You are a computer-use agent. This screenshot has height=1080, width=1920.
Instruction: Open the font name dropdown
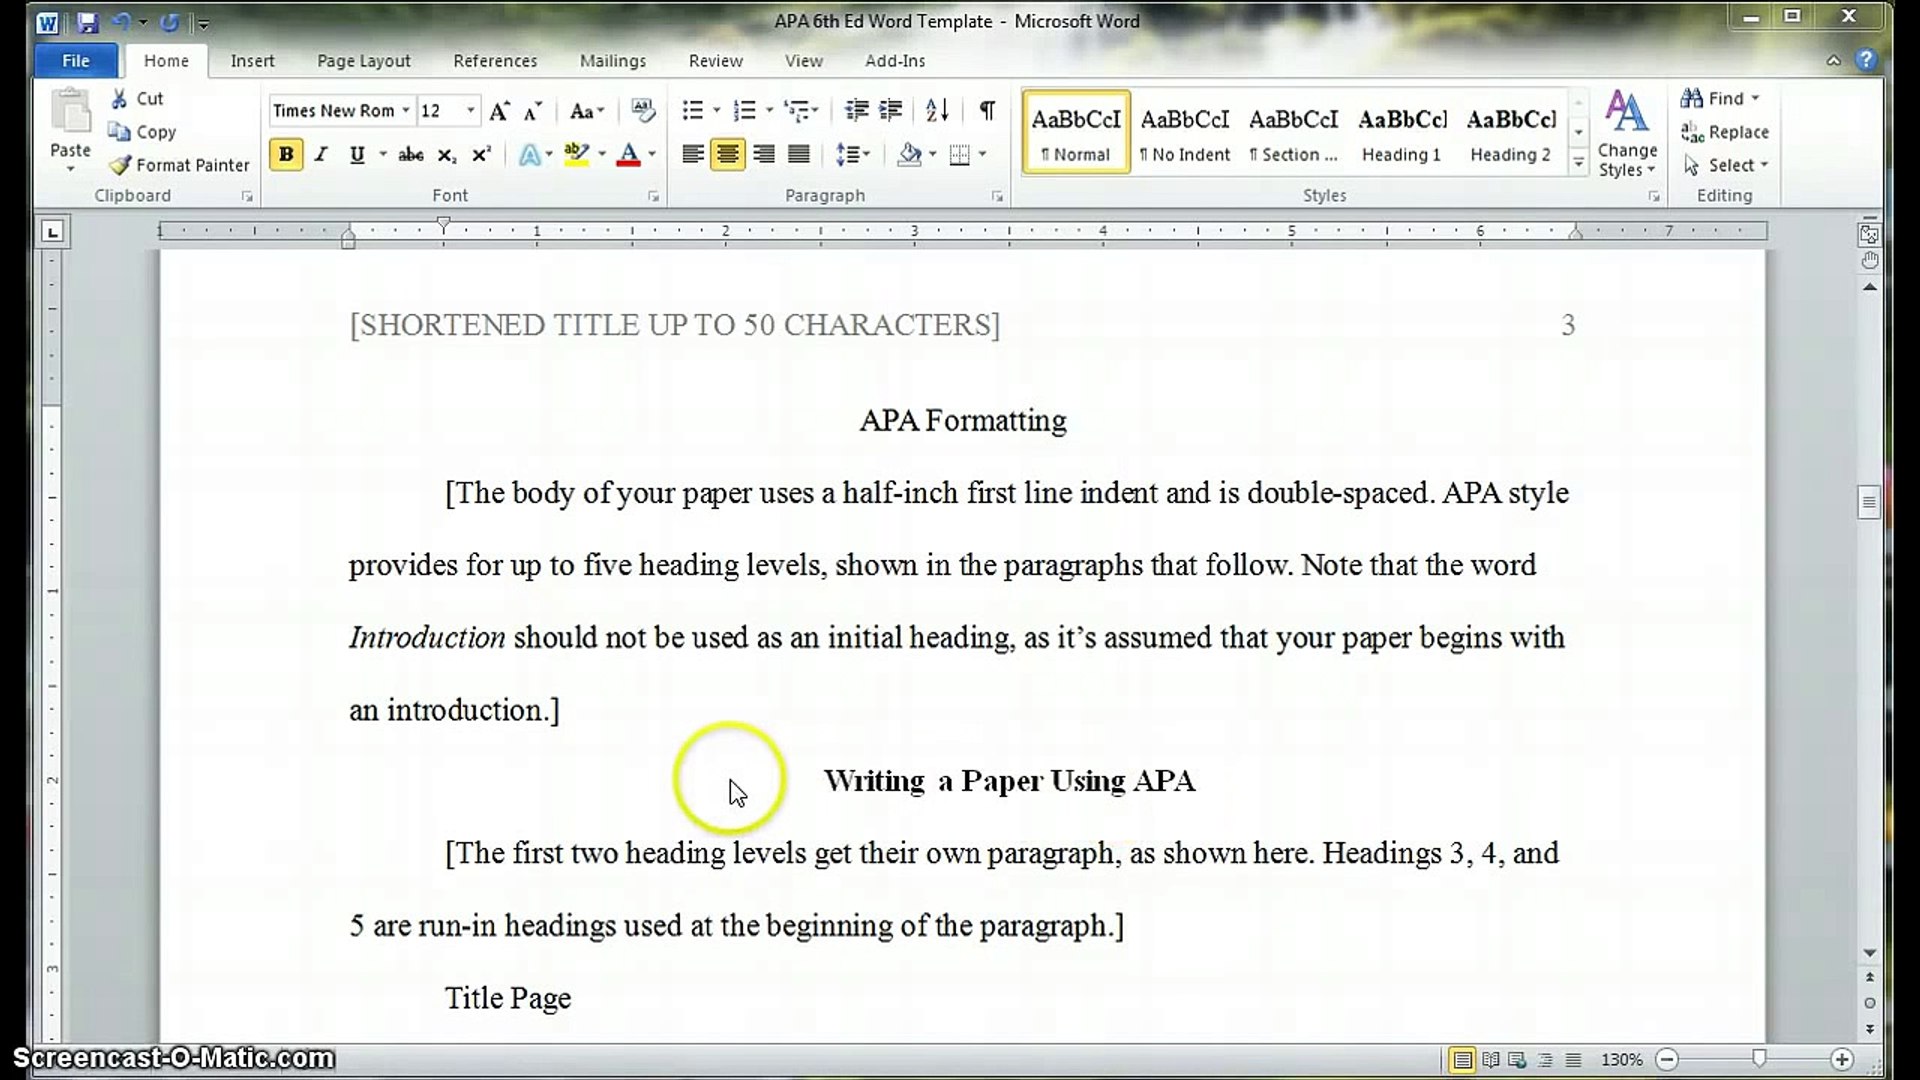pos(406,110)
